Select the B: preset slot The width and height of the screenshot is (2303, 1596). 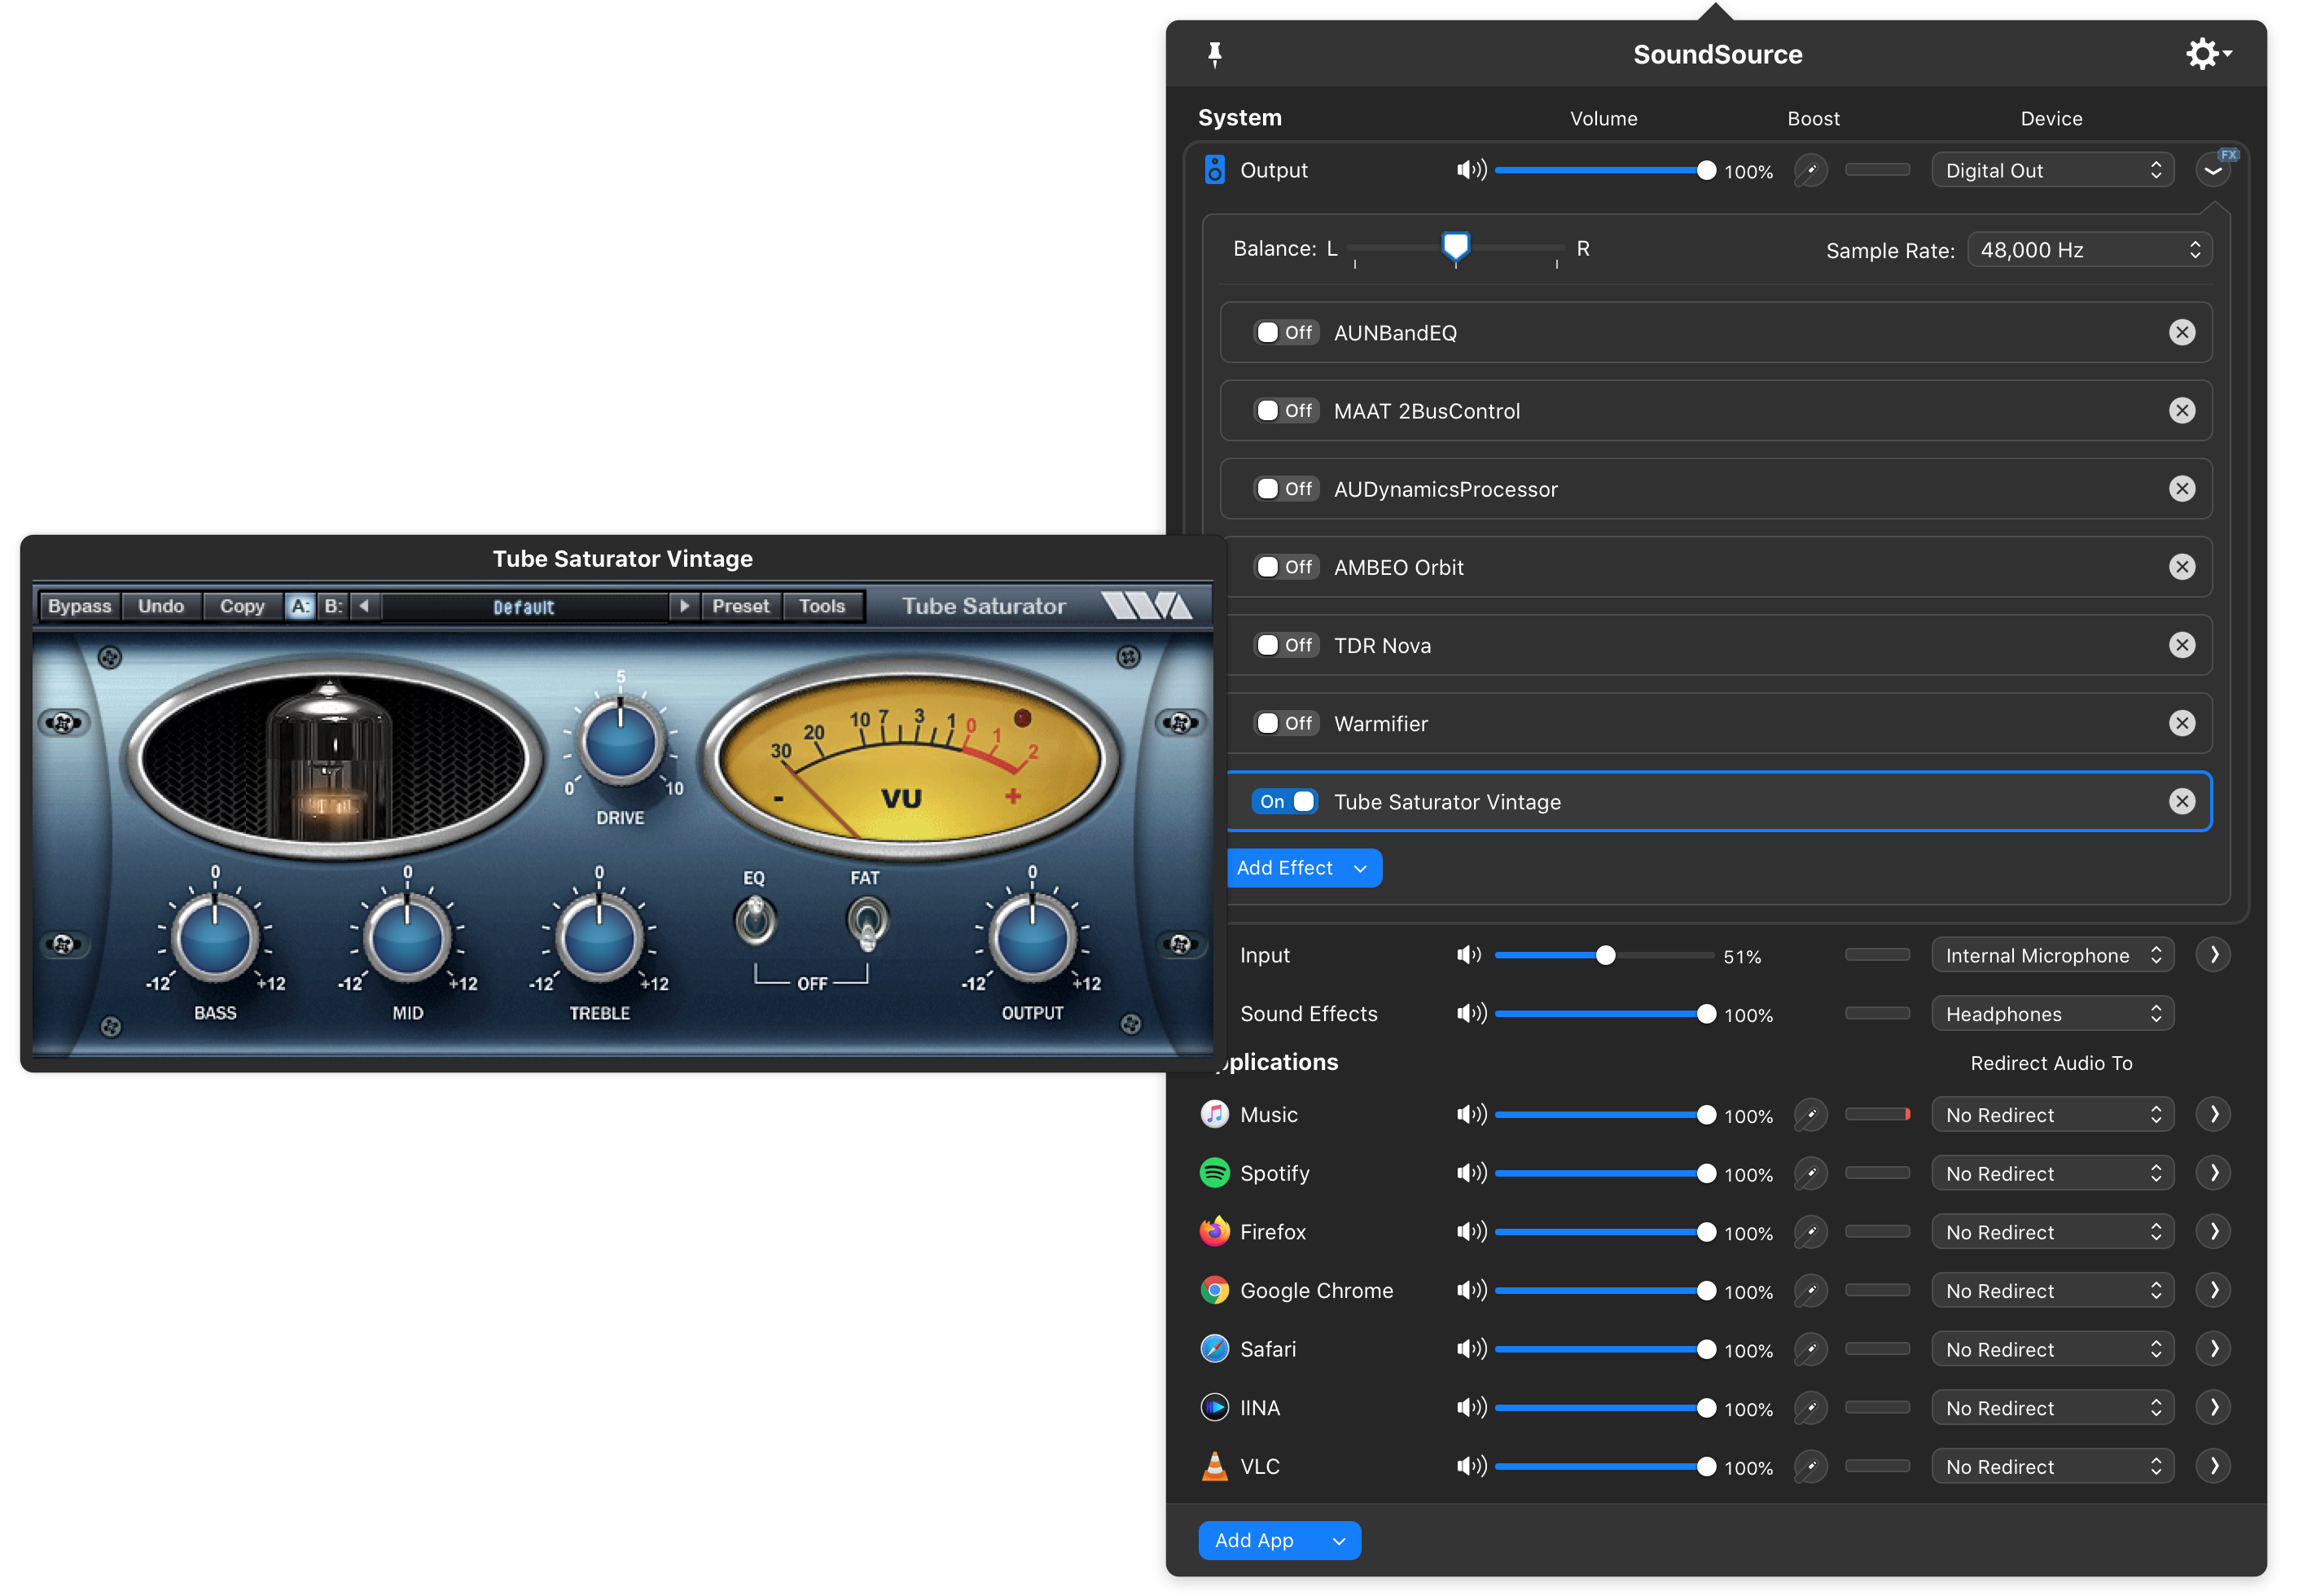pyautogui.click(x=333, y=606)
